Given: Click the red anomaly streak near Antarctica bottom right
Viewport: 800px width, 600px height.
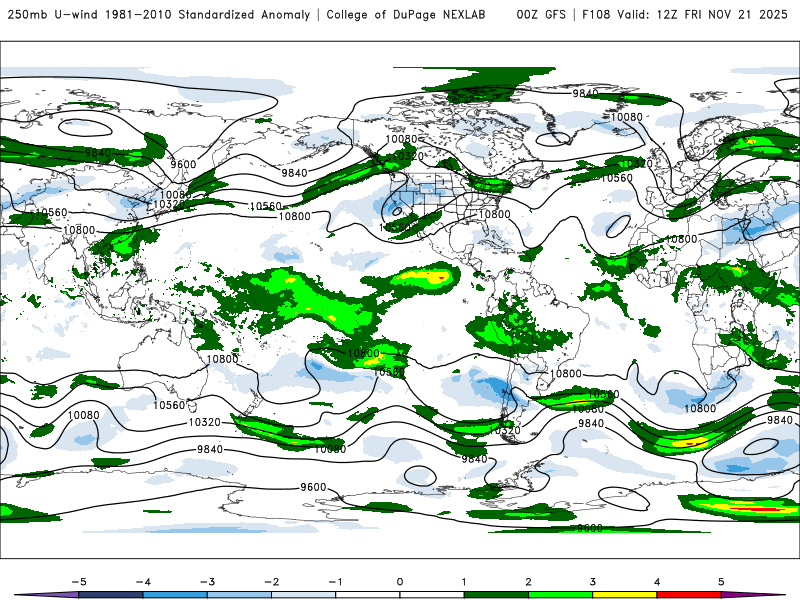Looking at the screenshot, I should [x=759, y=509].
